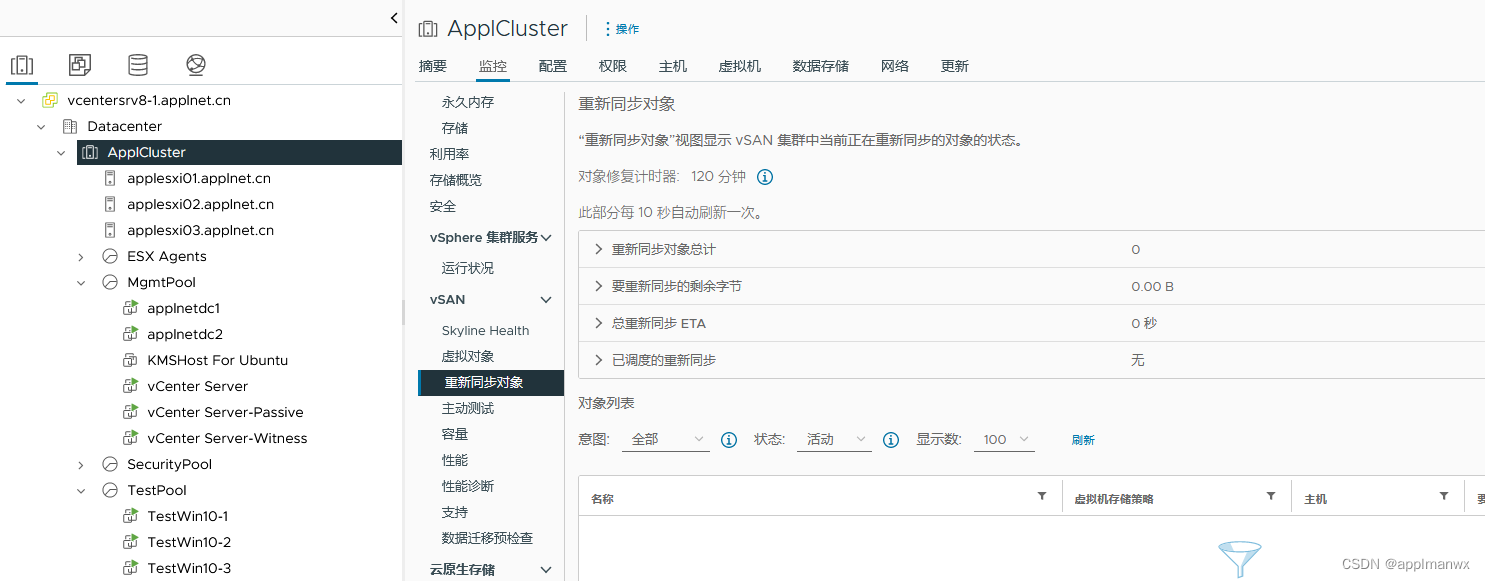The image size is (1485, 581).
Task: Open the 意图 dropdown set to 全部
Action: [x=665, y=440]
